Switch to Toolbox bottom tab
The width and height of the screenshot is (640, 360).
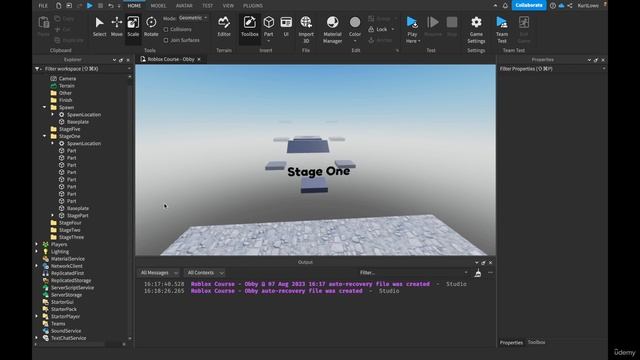click(x=536, y=342)
